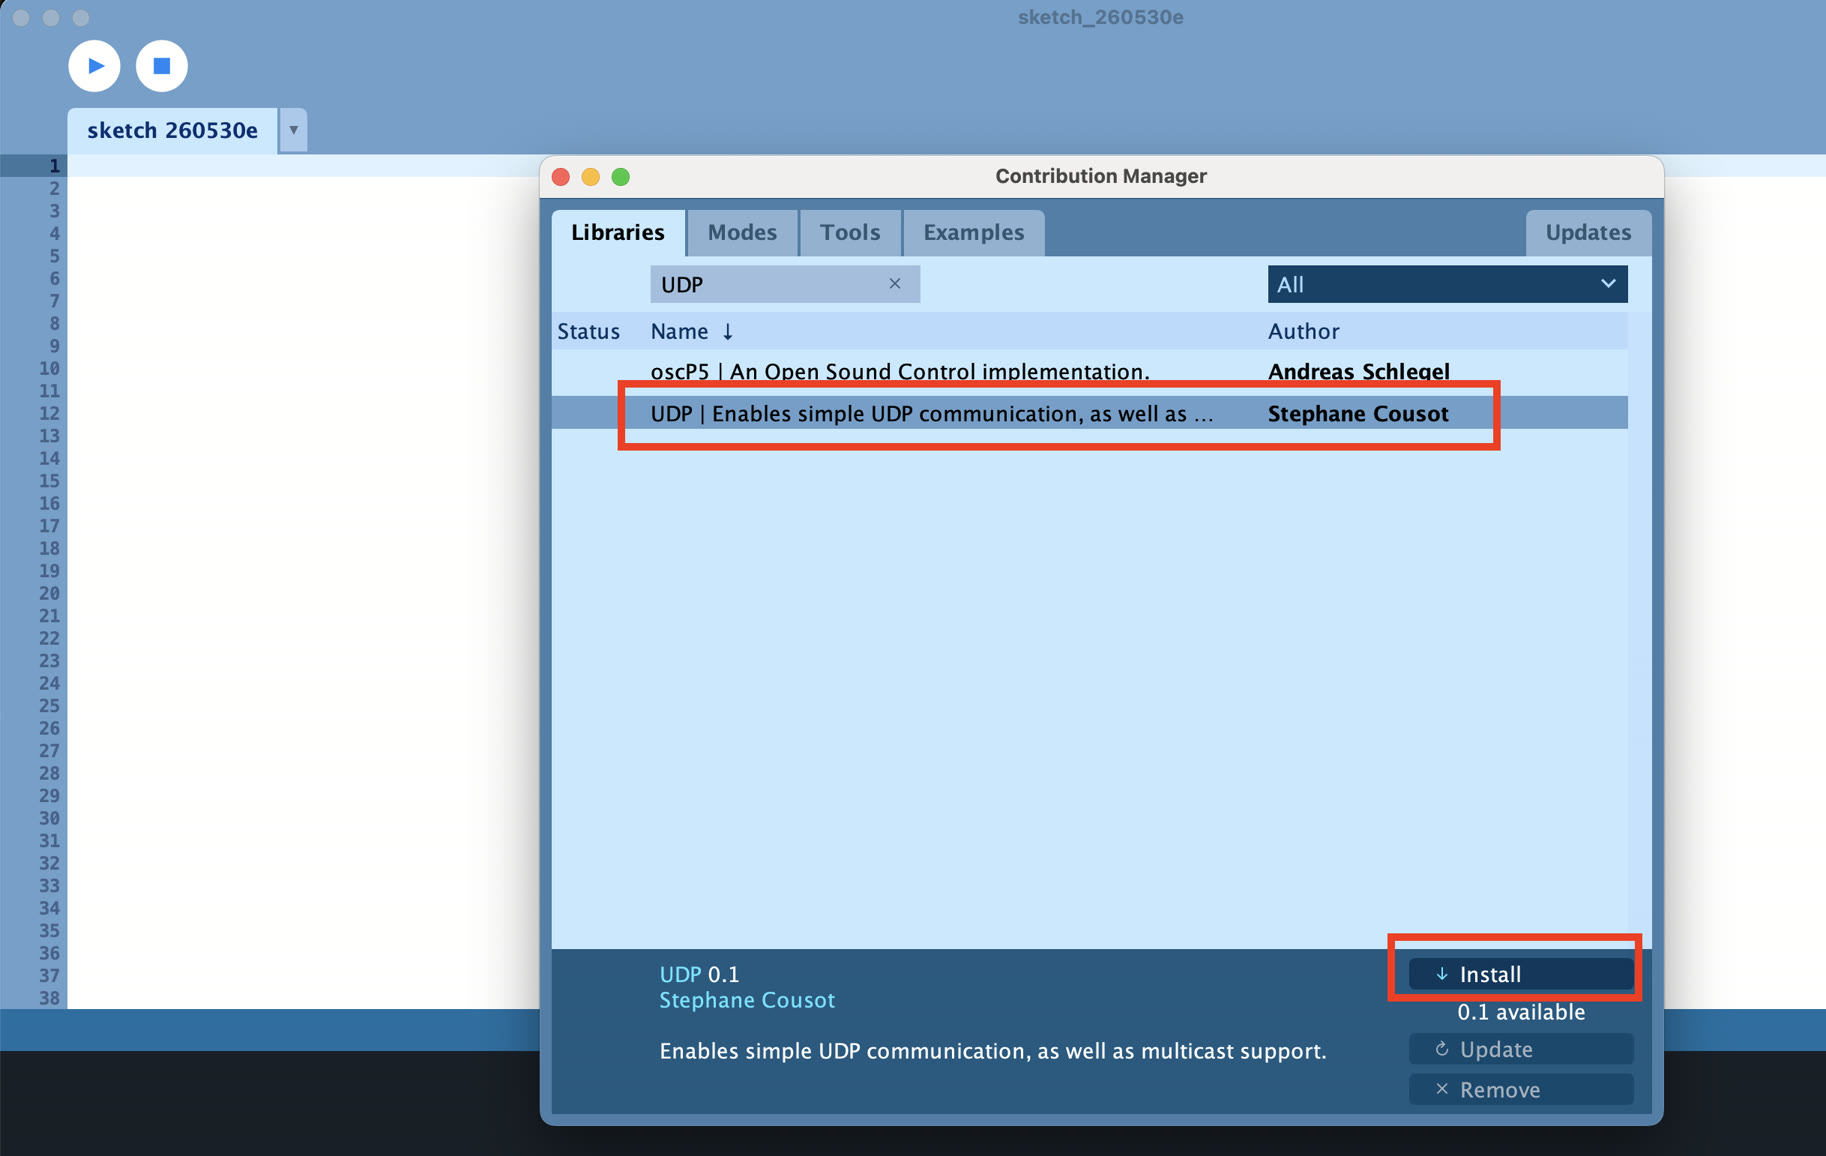Click the Status column header
Image resolution: width=1826 pixels, height=1156 pixels.
tap(588, 331)
